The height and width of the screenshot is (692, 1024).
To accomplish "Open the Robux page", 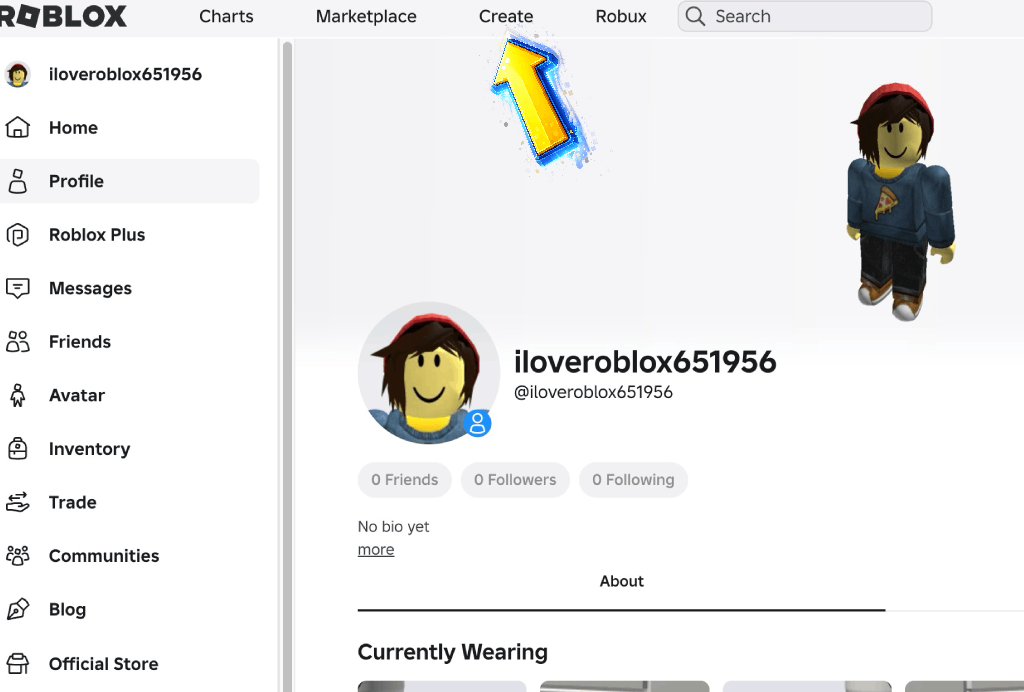I will [x=620, y=16].
